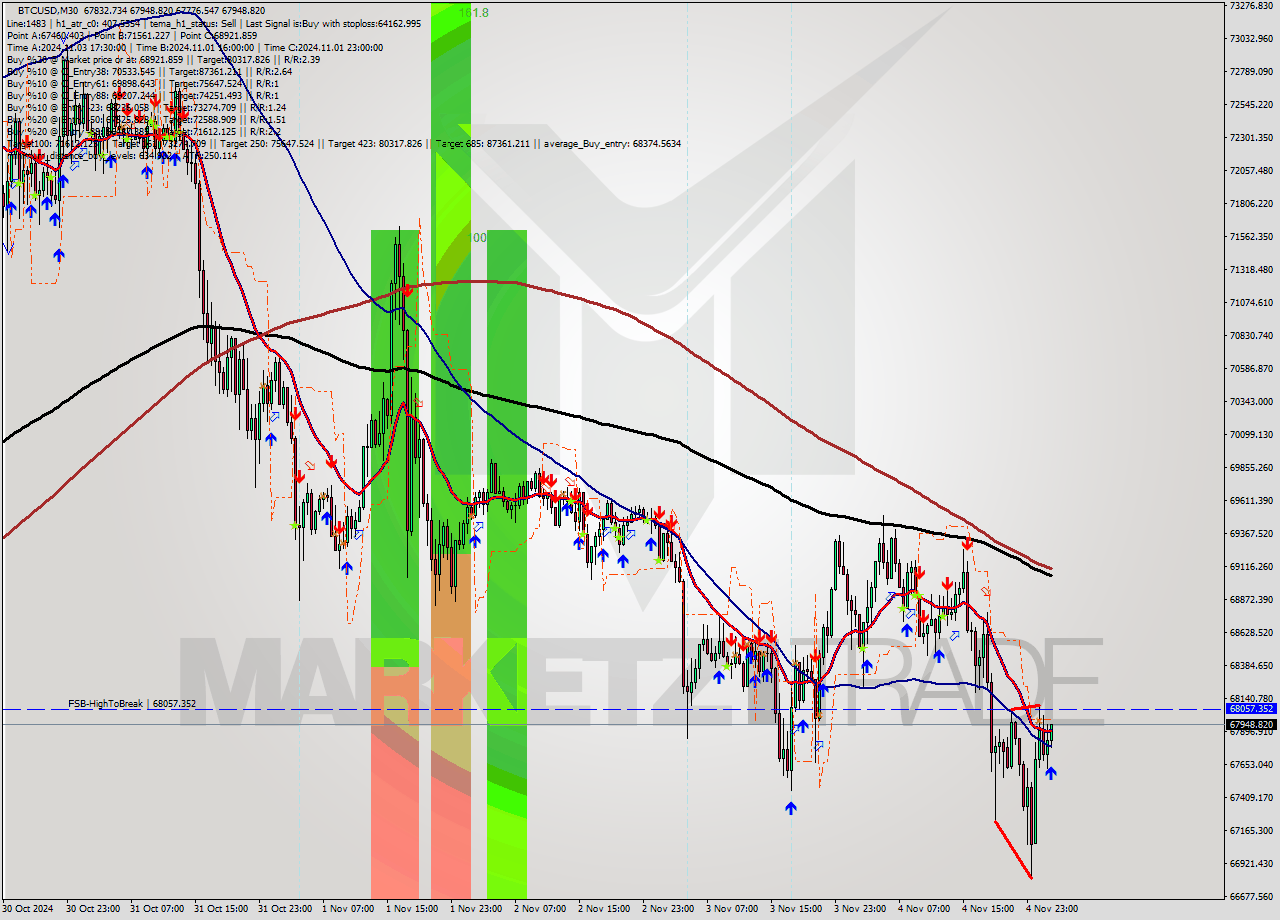Click the 4 Nov 07:00 time label
Image resolution: width=1280 pixels, height=920 pixels.
(x=925, y=909)
